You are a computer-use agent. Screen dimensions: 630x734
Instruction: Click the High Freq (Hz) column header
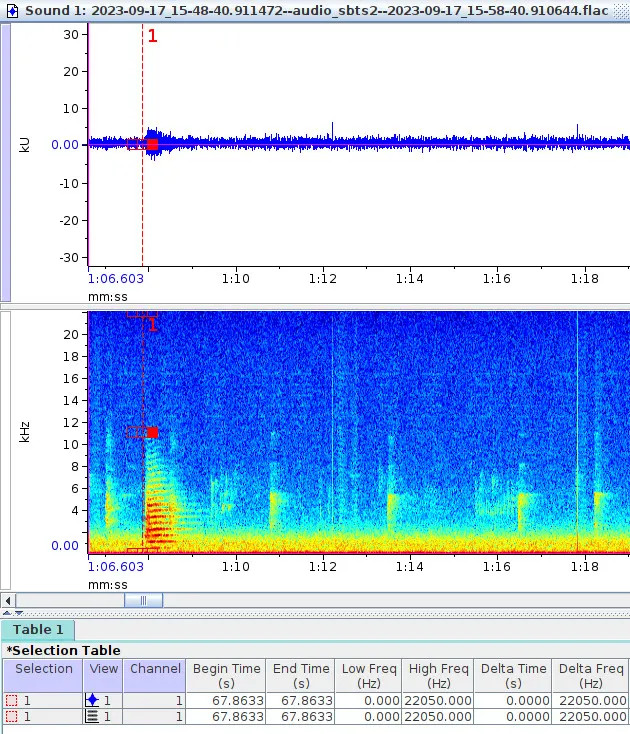438,676
